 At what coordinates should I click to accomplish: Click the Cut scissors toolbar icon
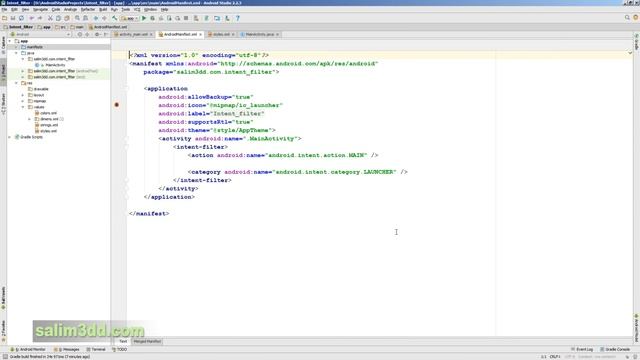(x=50, y=18)
